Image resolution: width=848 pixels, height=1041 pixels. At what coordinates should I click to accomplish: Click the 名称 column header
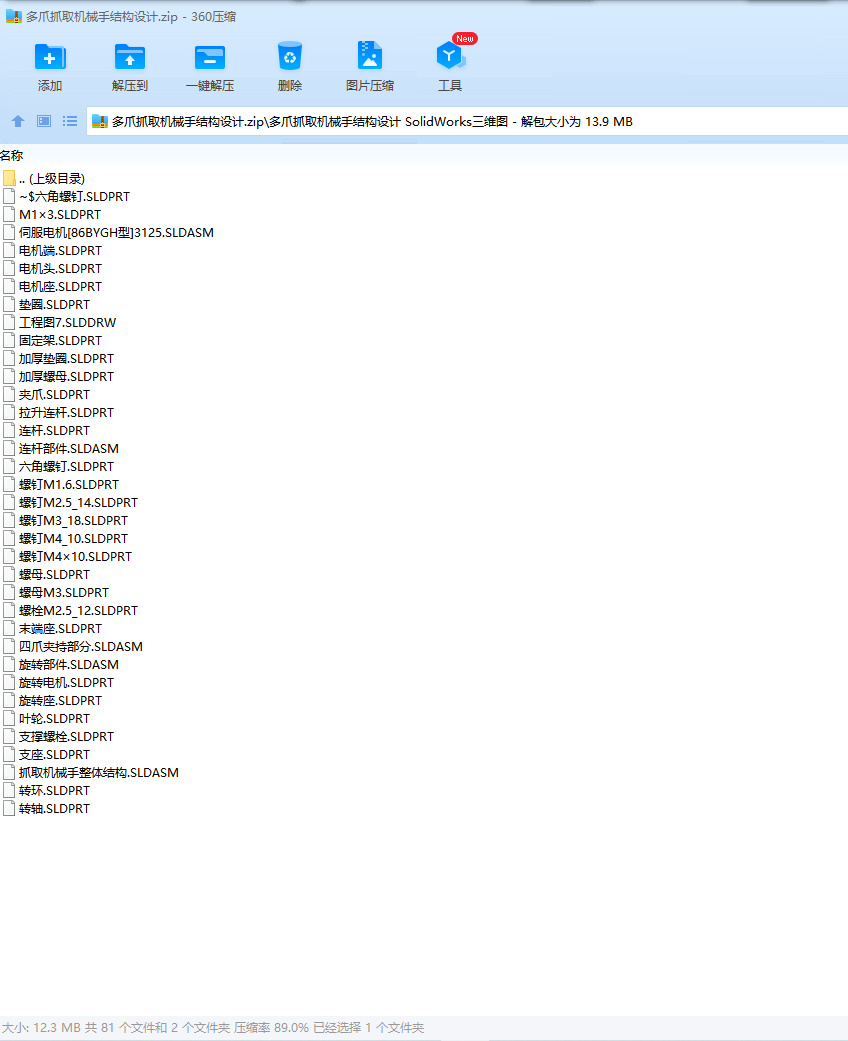tap(12, 155)
